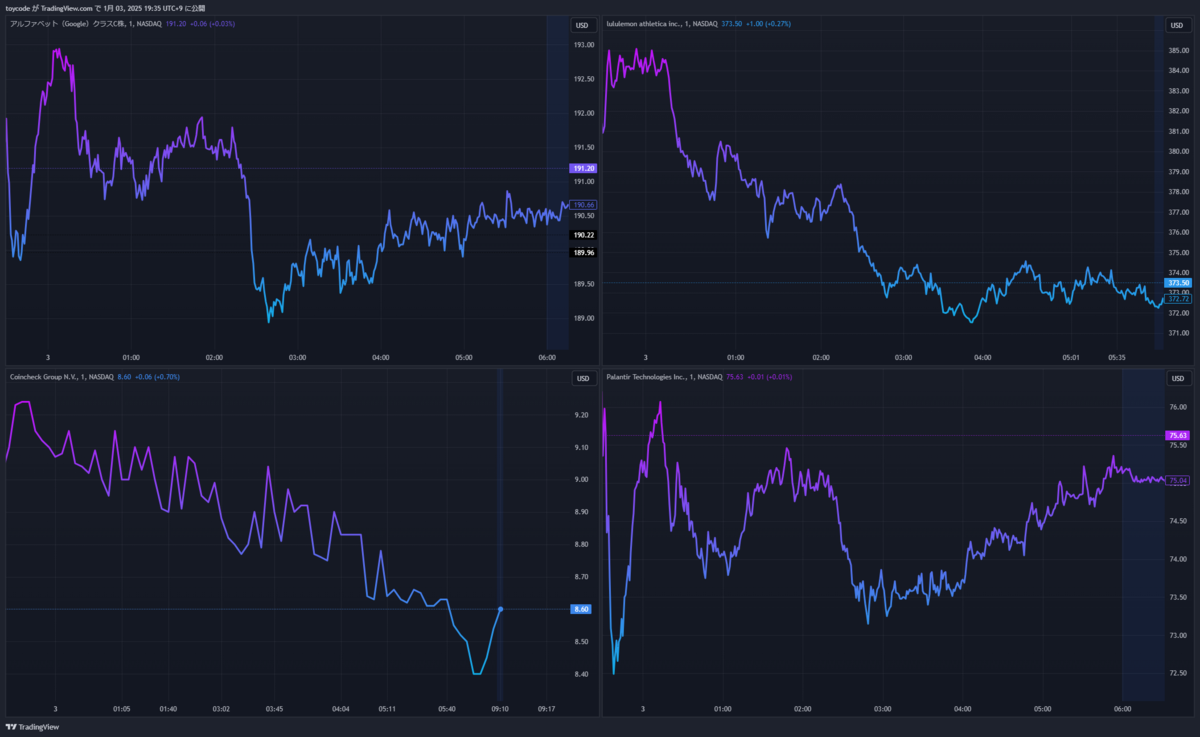Click the 06:00 time label on Palantir chart
Viewport: 1200px width, 737px height.
click(x=1122, y=709)
